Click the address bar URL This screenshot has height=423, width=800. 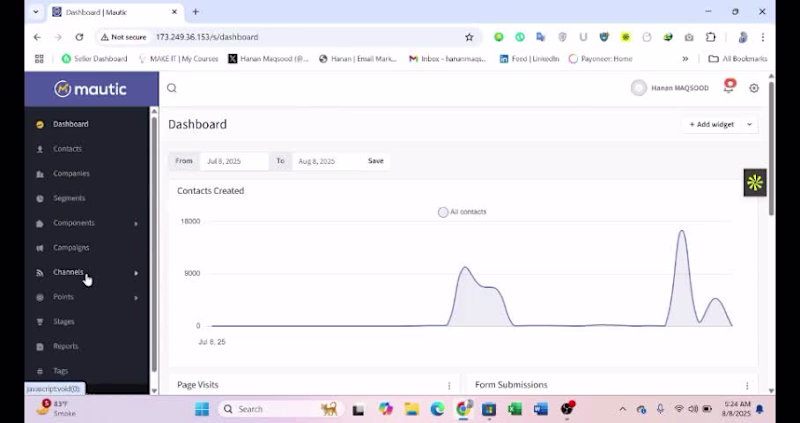pyautogui.click(x=207, y=37)
